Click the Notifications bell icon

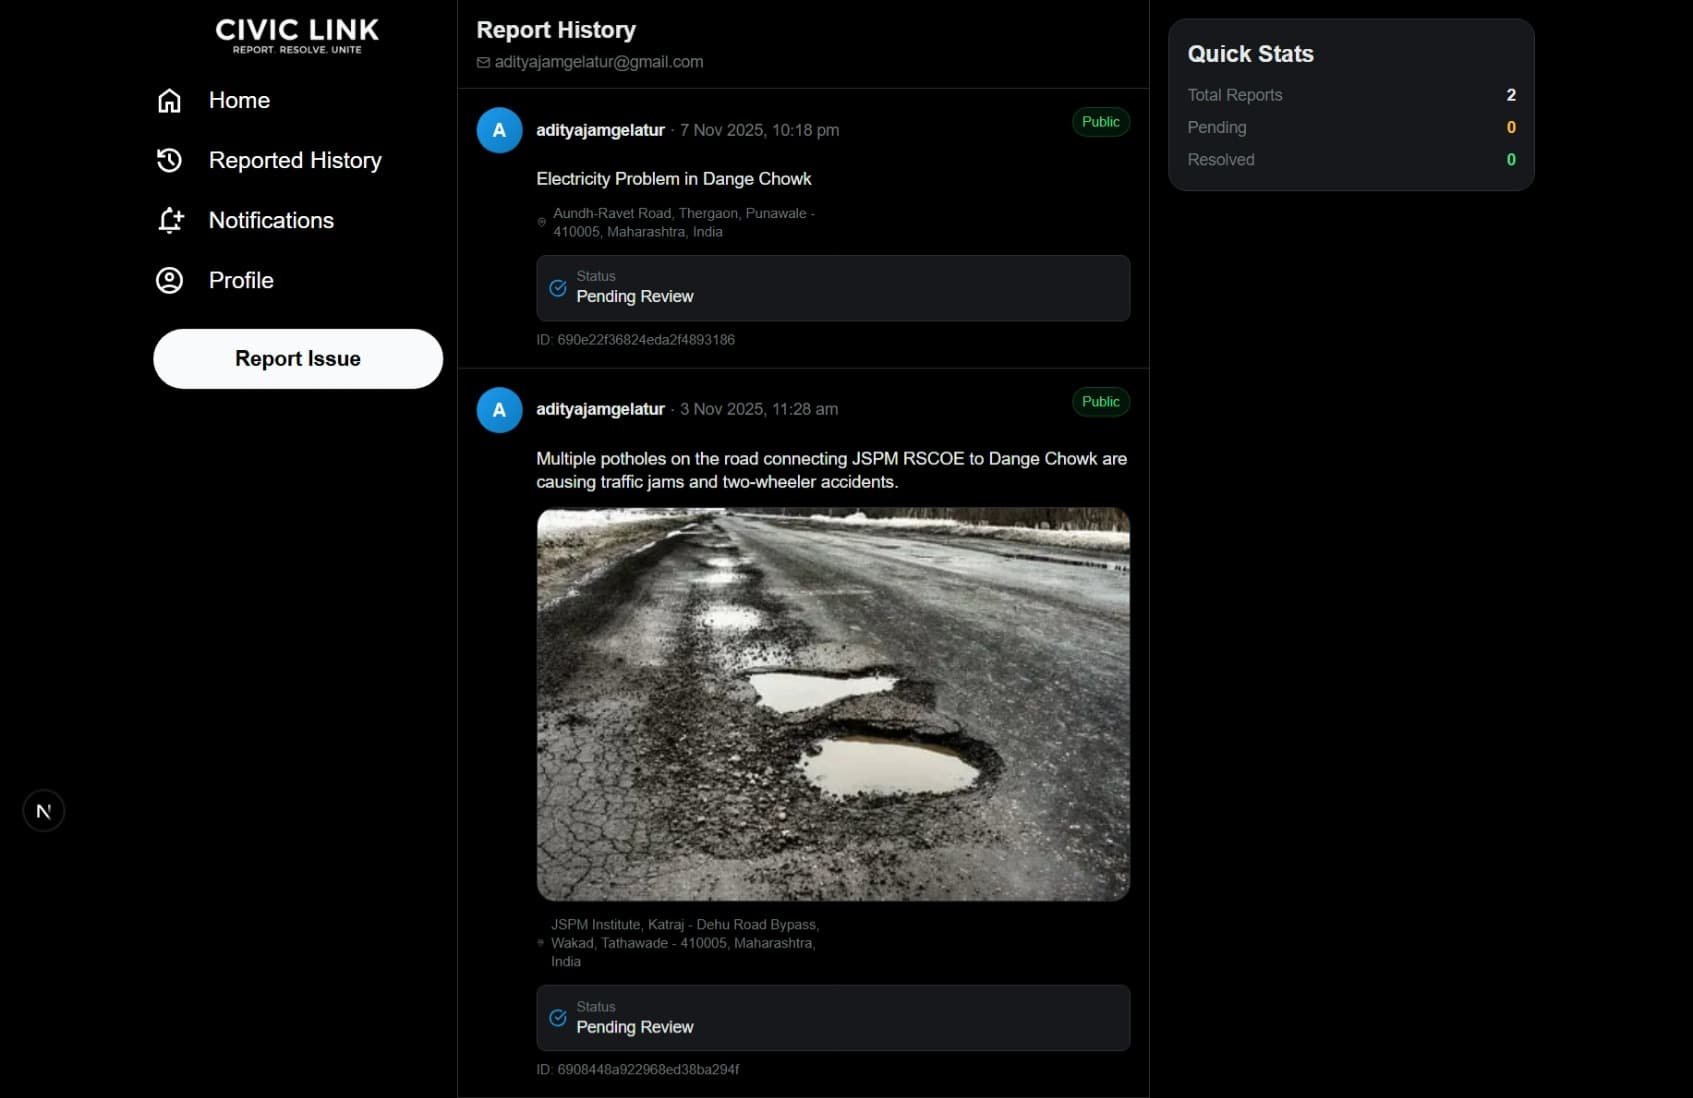[x=170, y=220]
